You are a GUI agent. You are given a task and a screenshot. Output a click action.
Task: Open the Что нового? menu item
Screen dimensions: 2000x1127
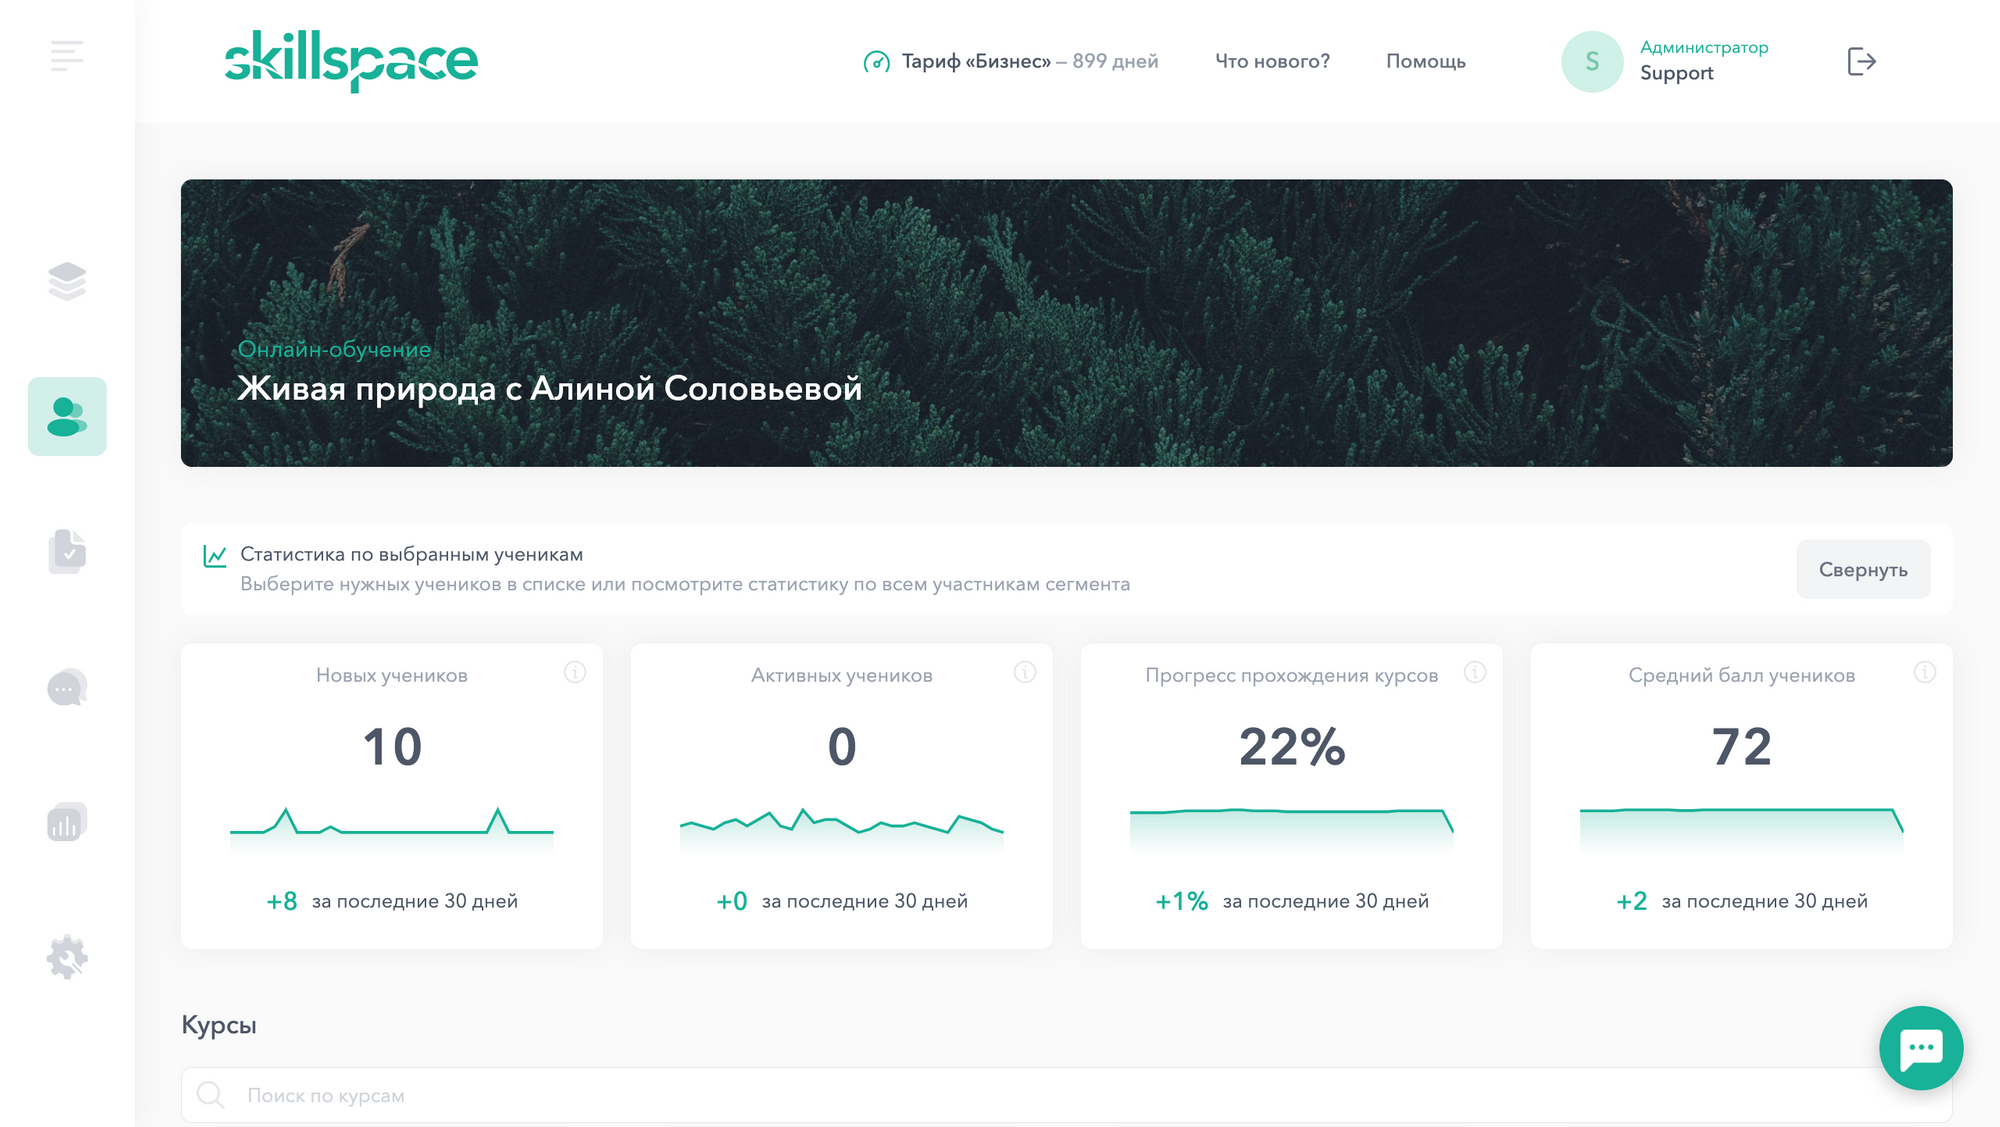coord(1272,62)
